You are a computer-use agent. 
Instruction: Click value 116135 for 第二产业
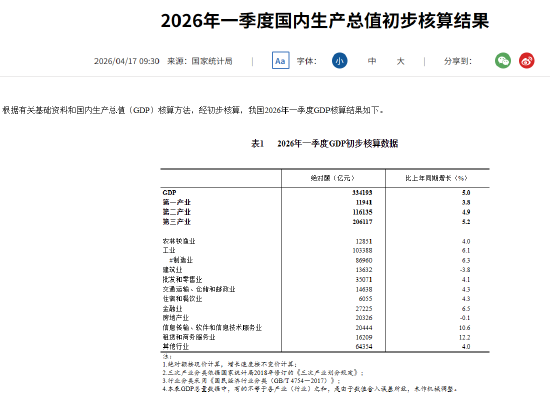coord(362,212)
